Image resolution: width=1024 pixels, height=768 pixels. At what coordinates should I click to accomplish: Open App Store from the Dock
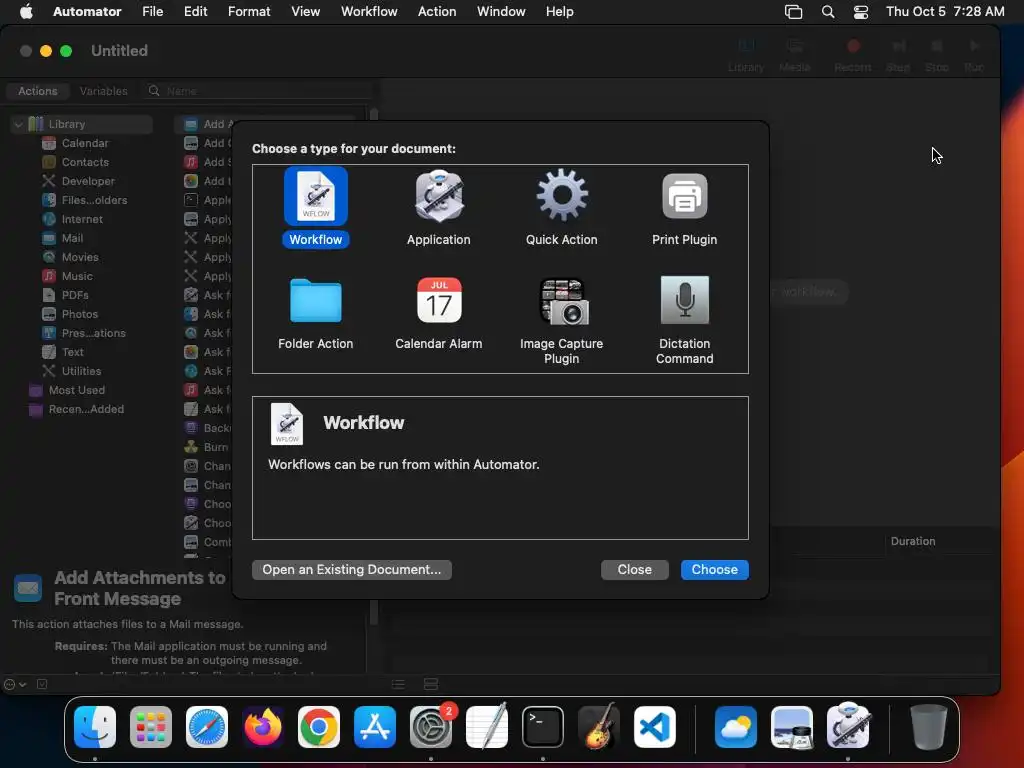click(x=375, y=727)
